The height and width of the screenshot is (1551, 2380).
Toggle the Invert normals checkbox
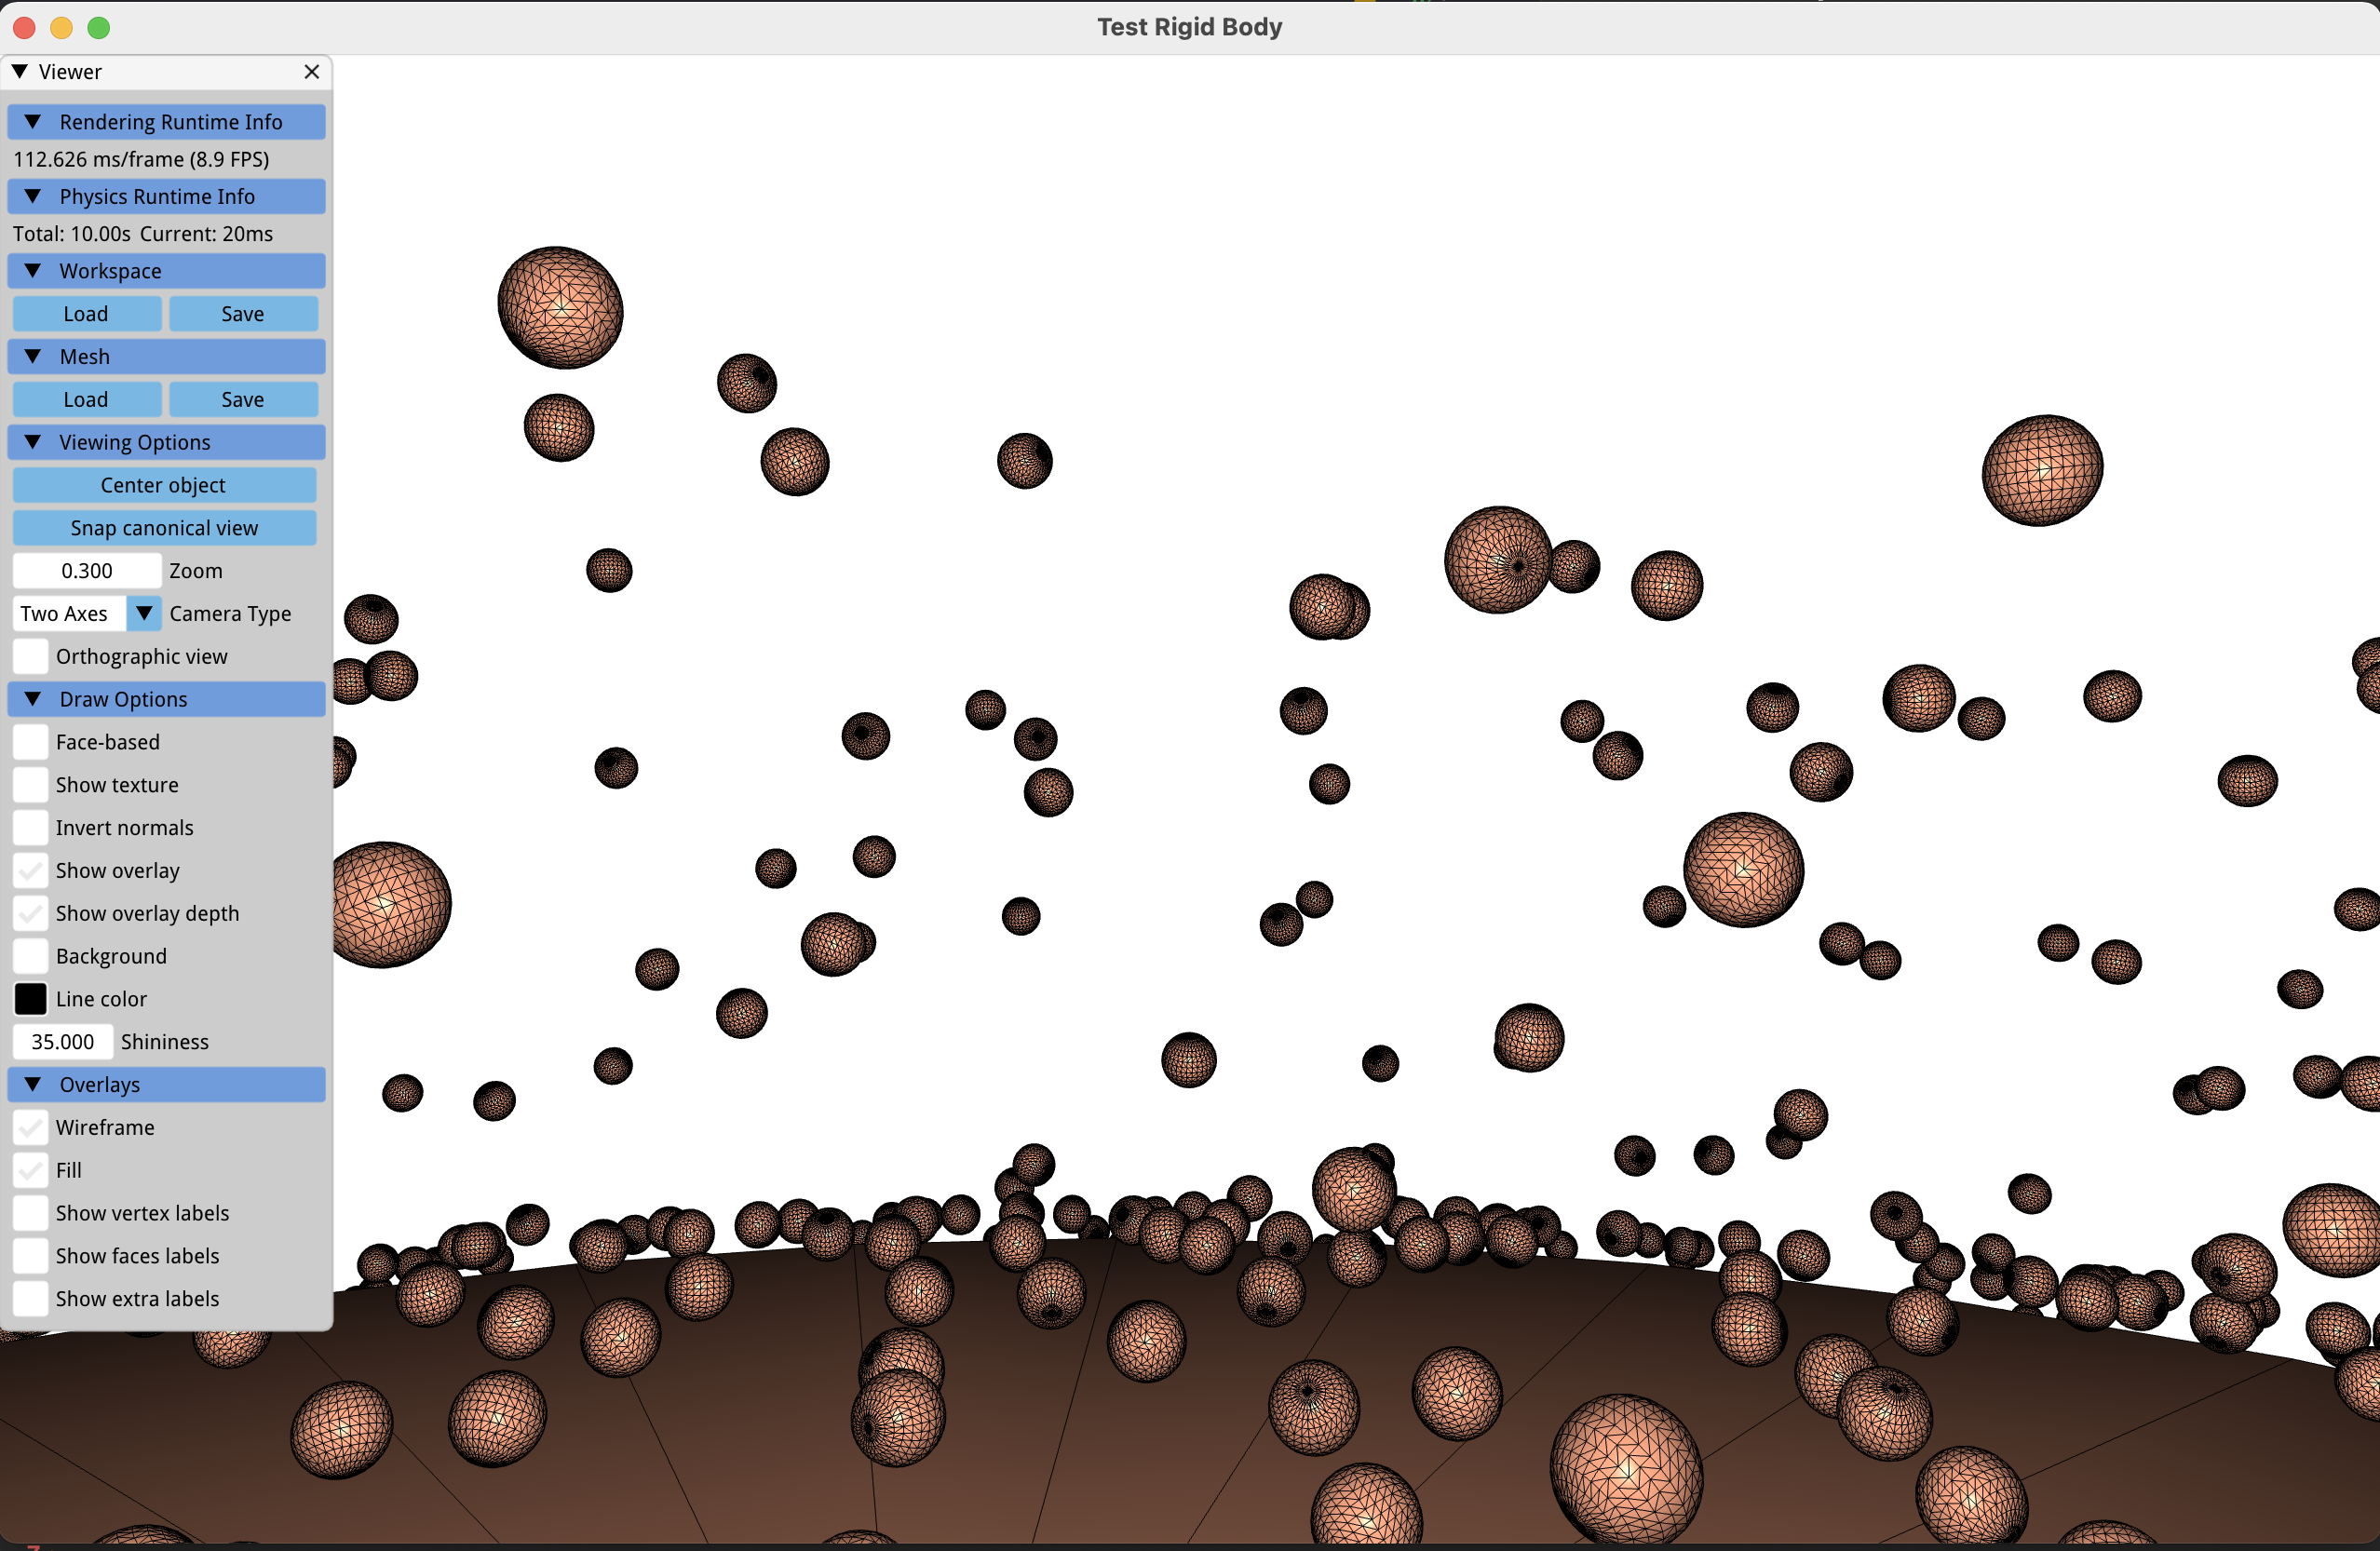(x=31, y=827)
